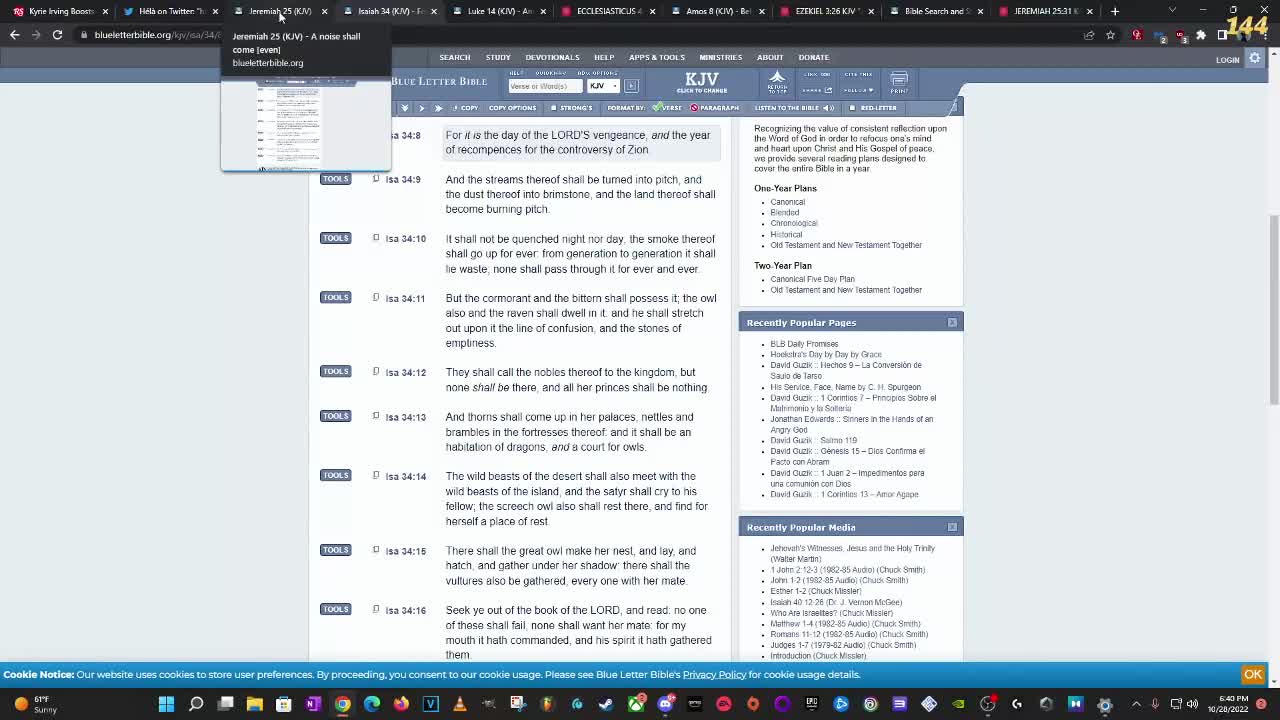Open the Study menu in site navigation

498,57
